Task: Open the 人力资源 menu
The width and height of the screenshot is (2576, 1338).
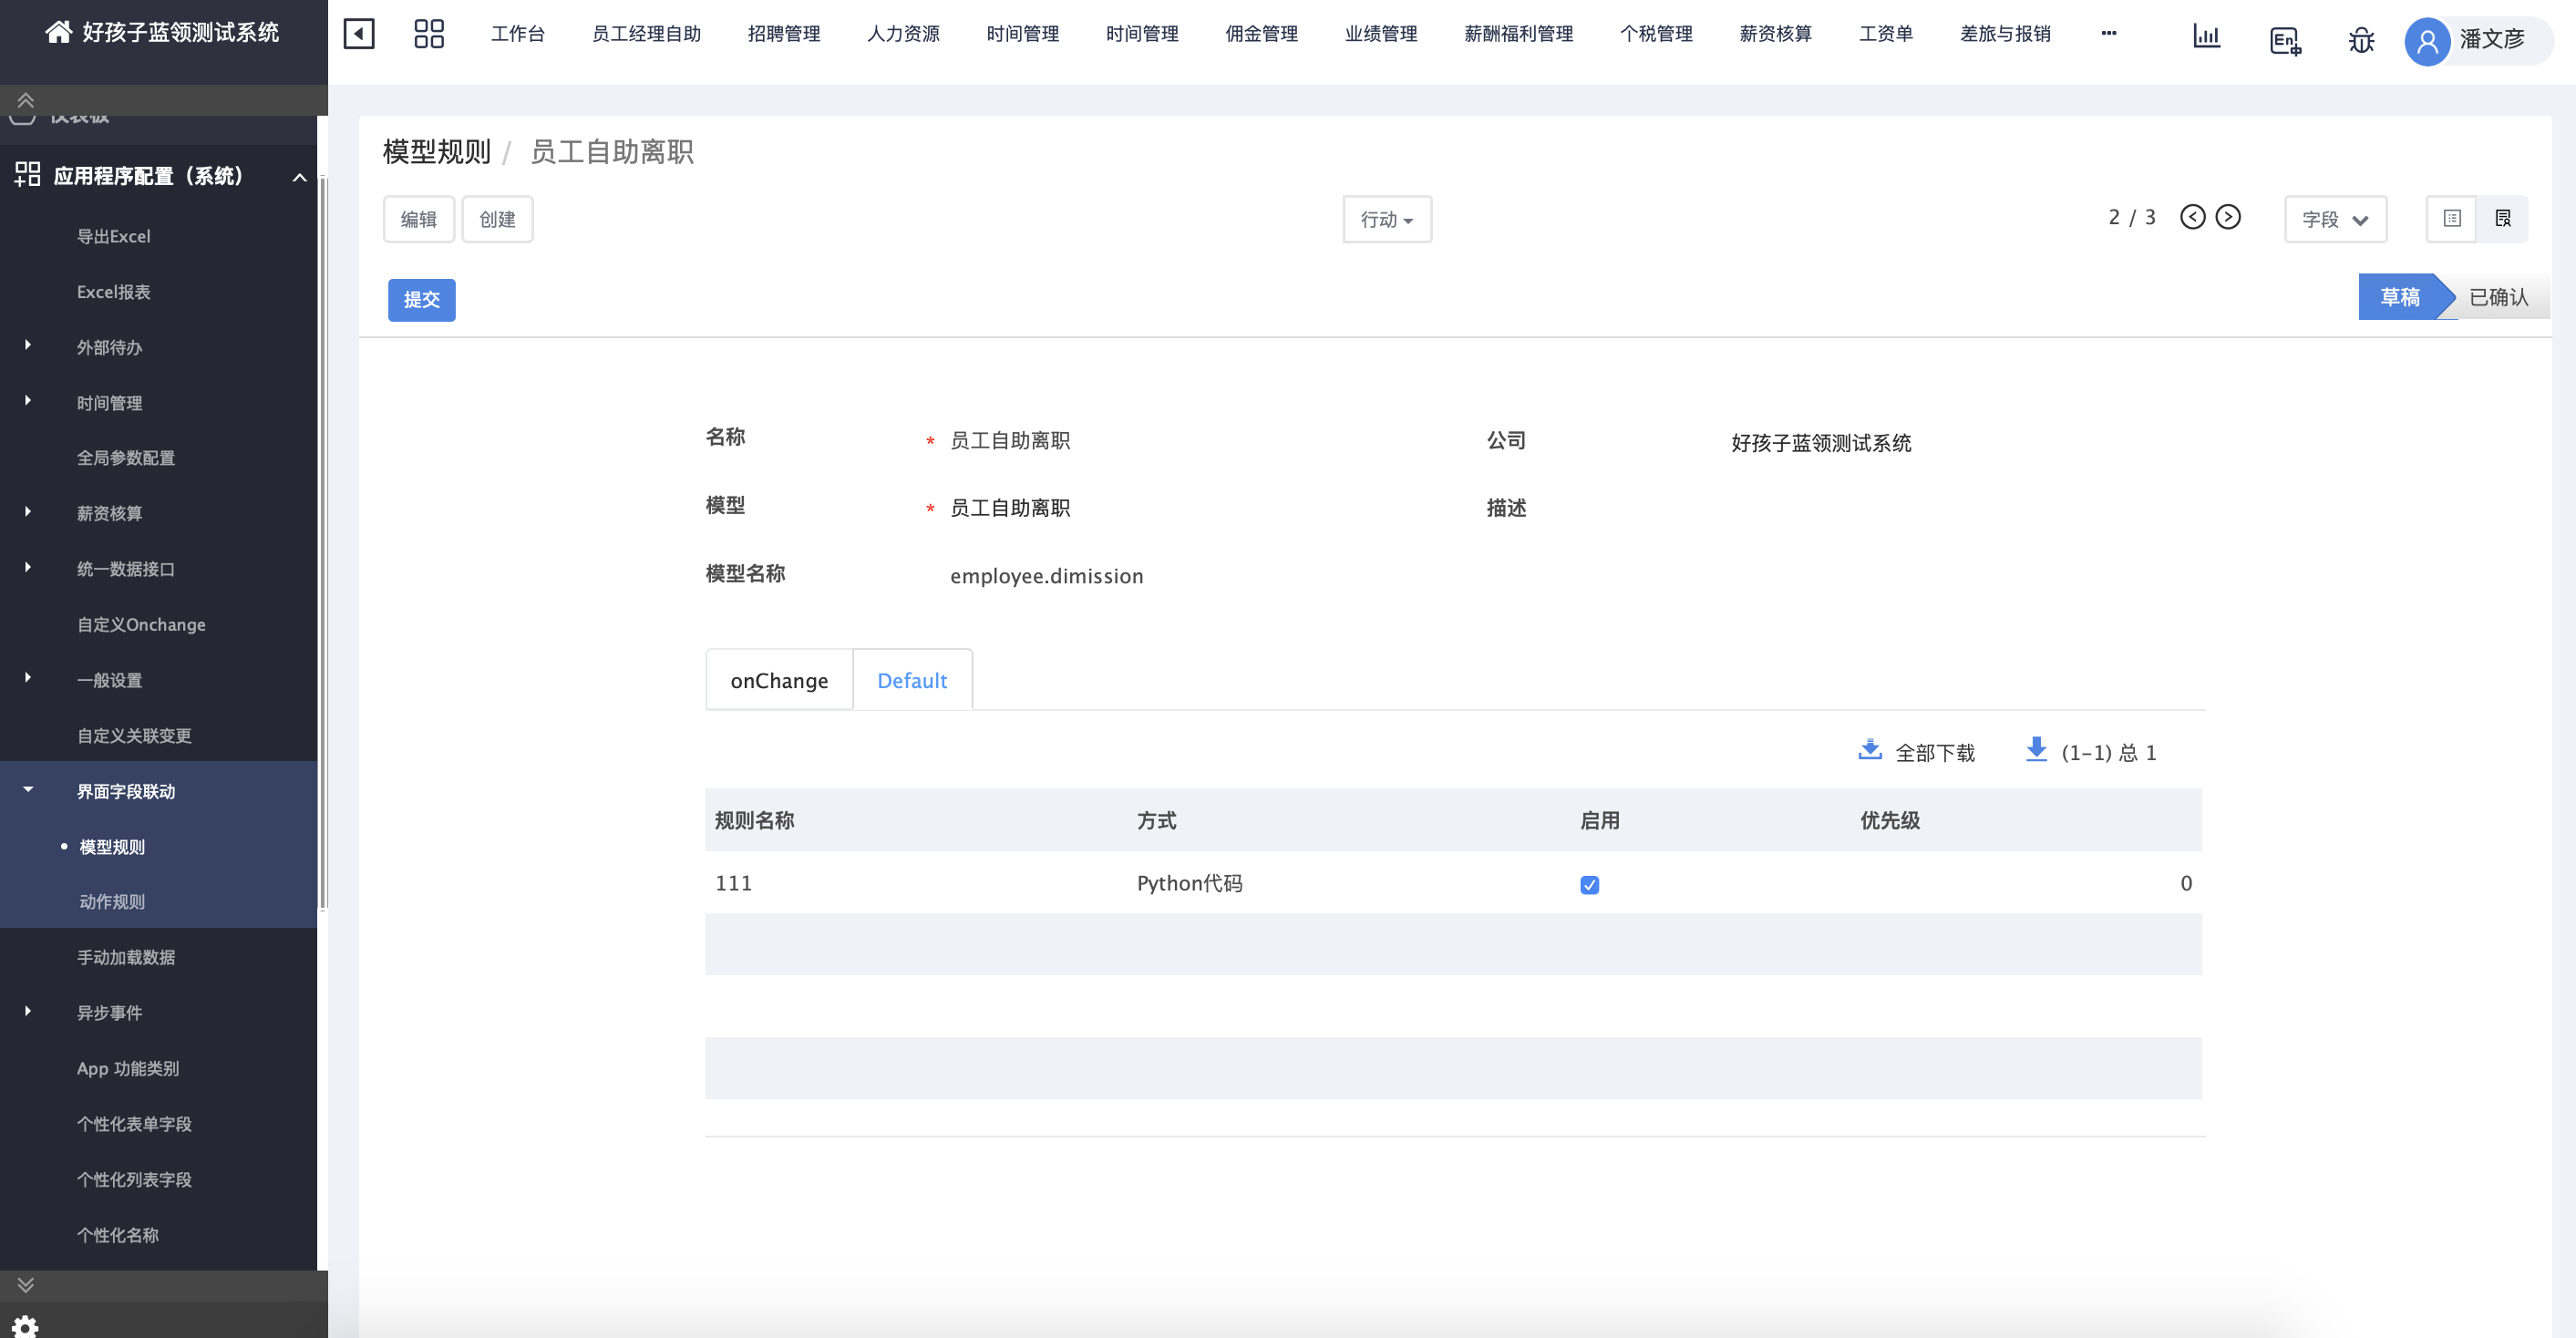Action: pos(903,33)
